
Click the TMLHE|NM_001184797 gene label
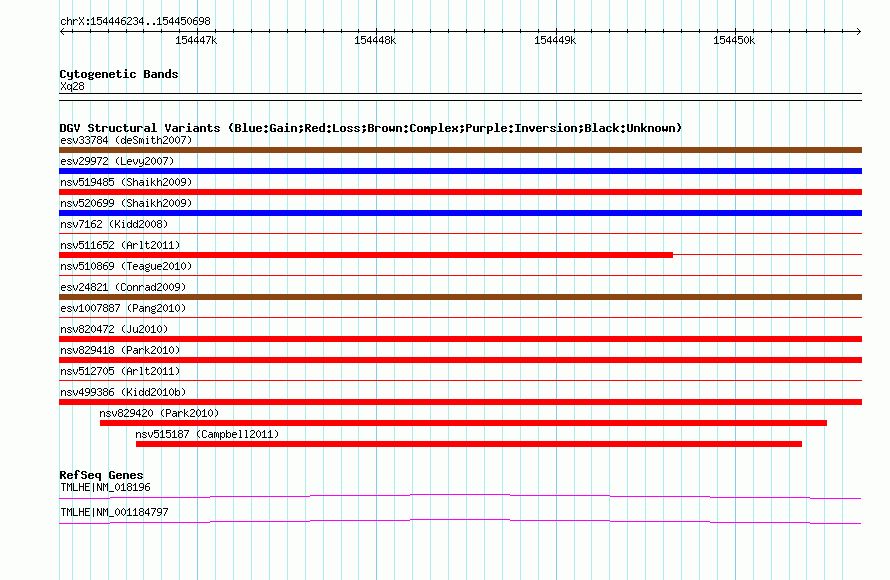coord(114,512)
